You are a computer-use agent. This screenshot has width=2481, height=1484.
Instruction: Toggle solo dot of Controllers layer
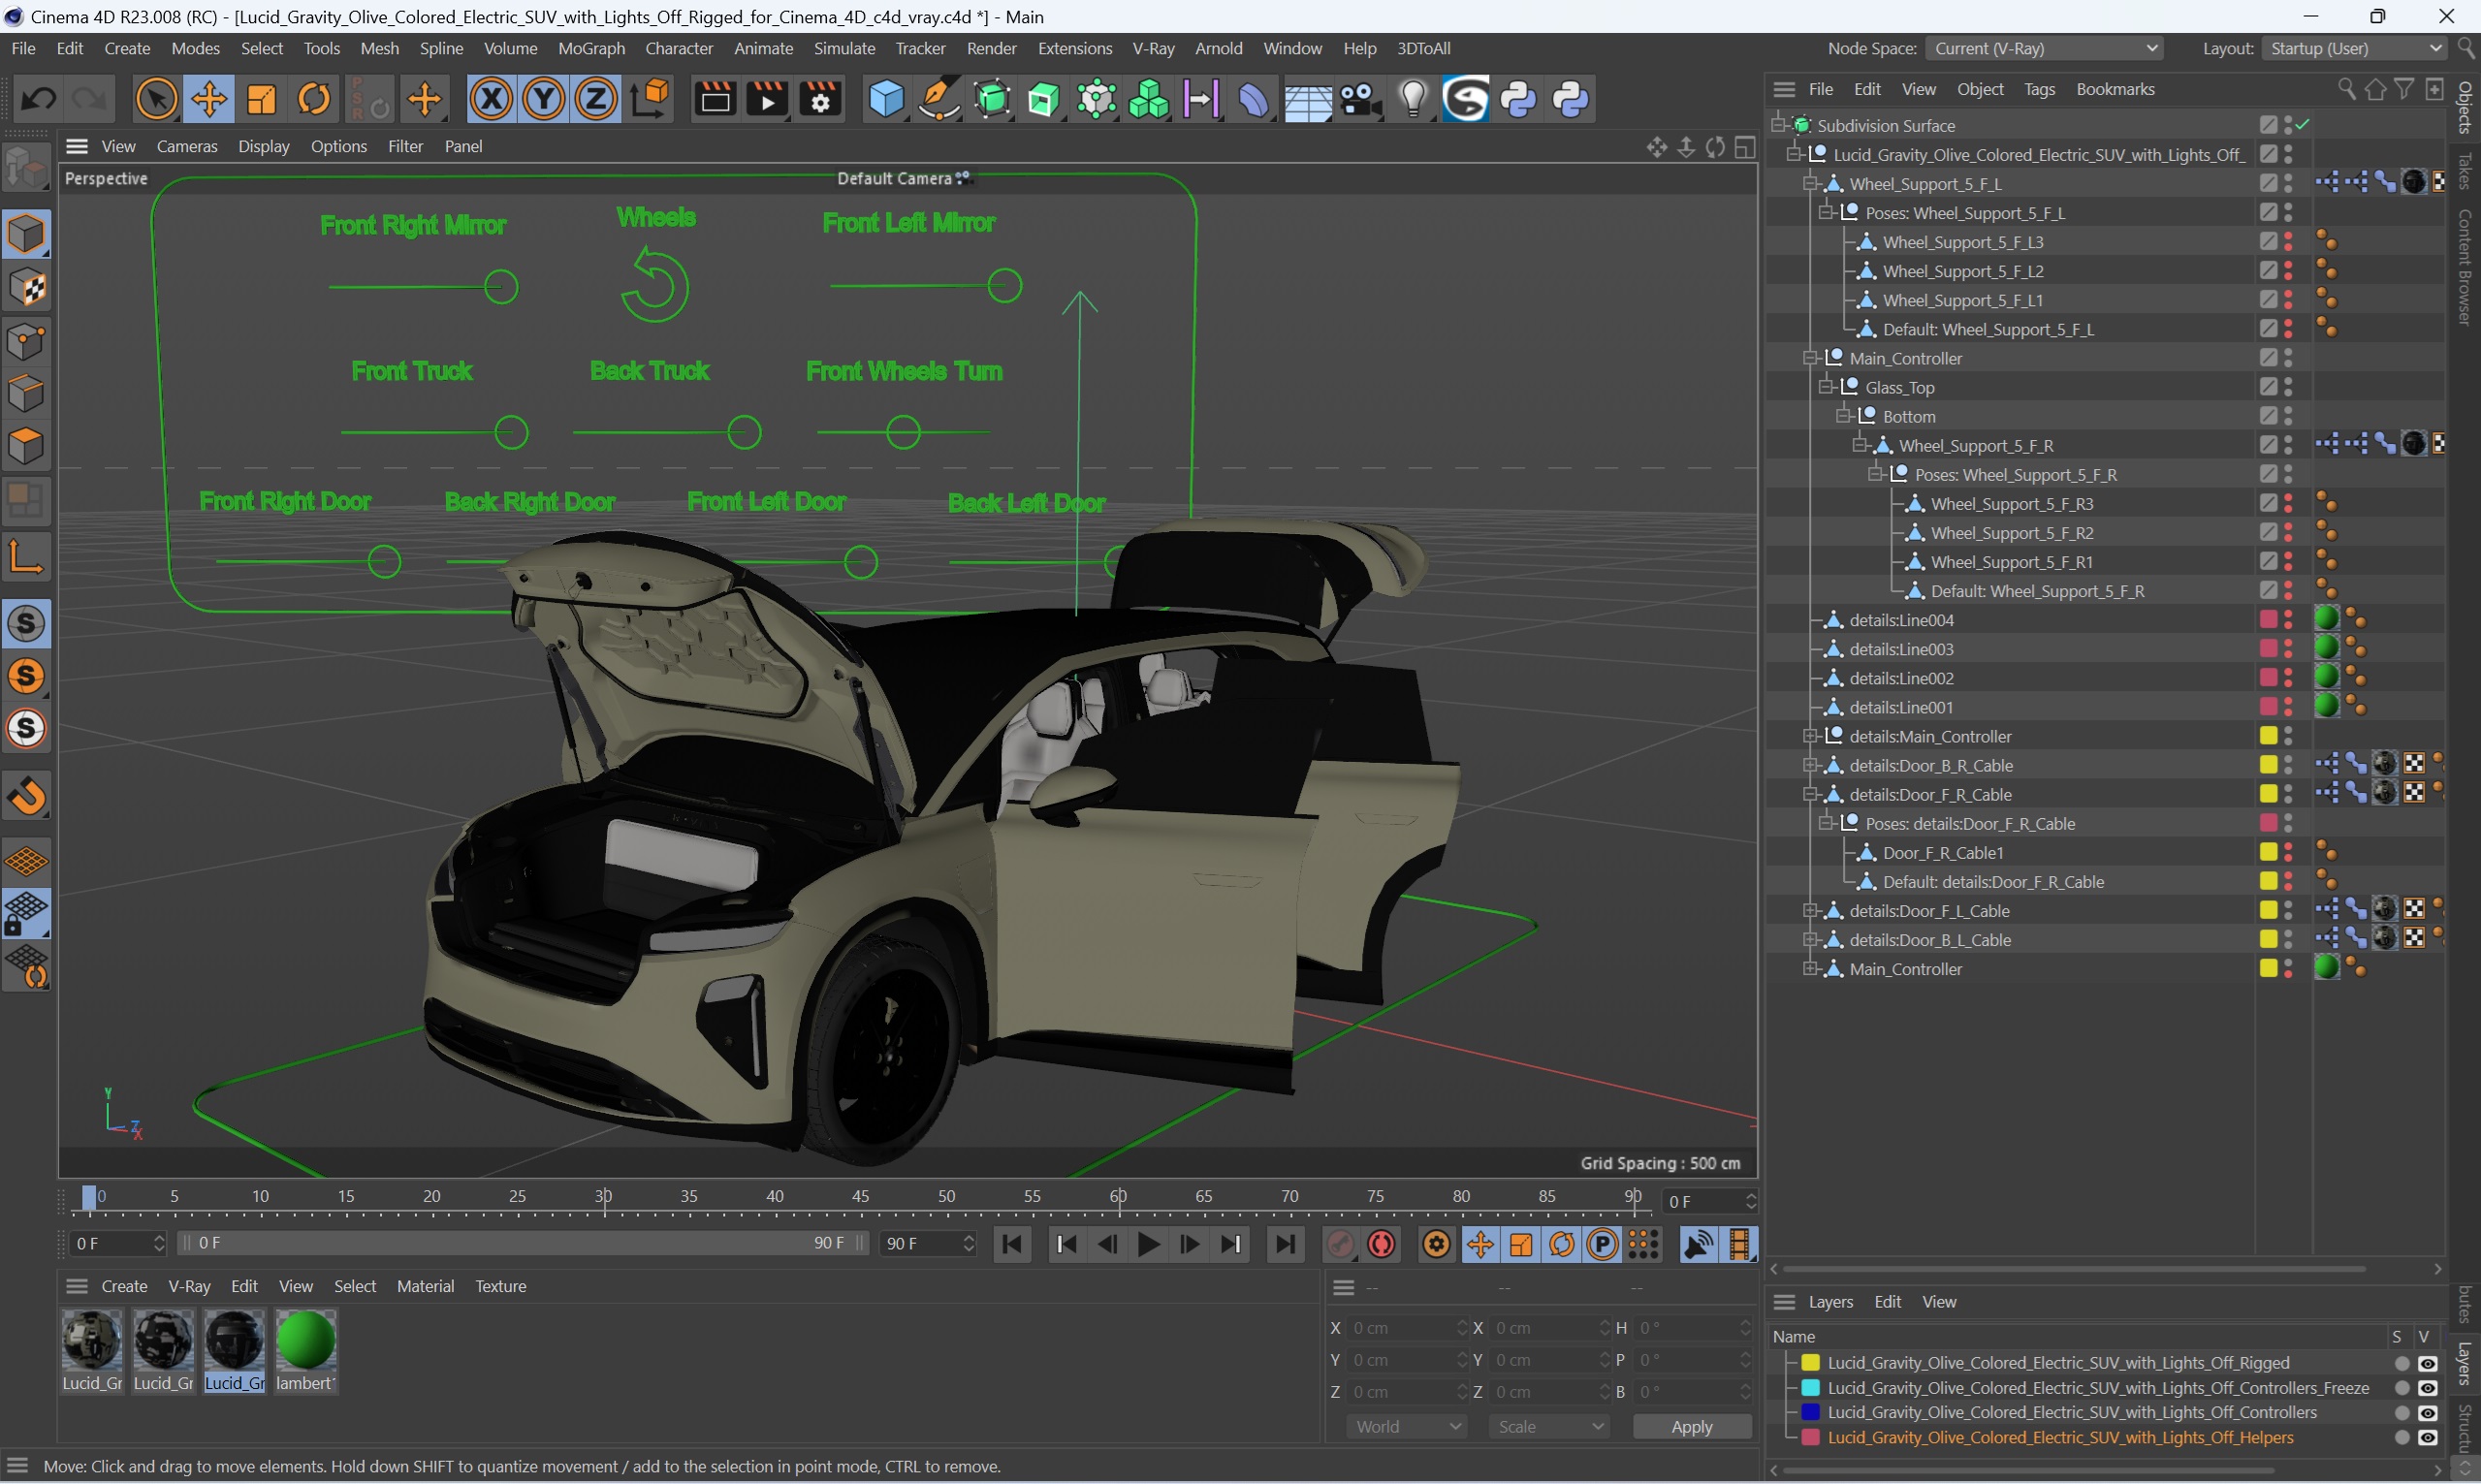tap(2401, 1412)
